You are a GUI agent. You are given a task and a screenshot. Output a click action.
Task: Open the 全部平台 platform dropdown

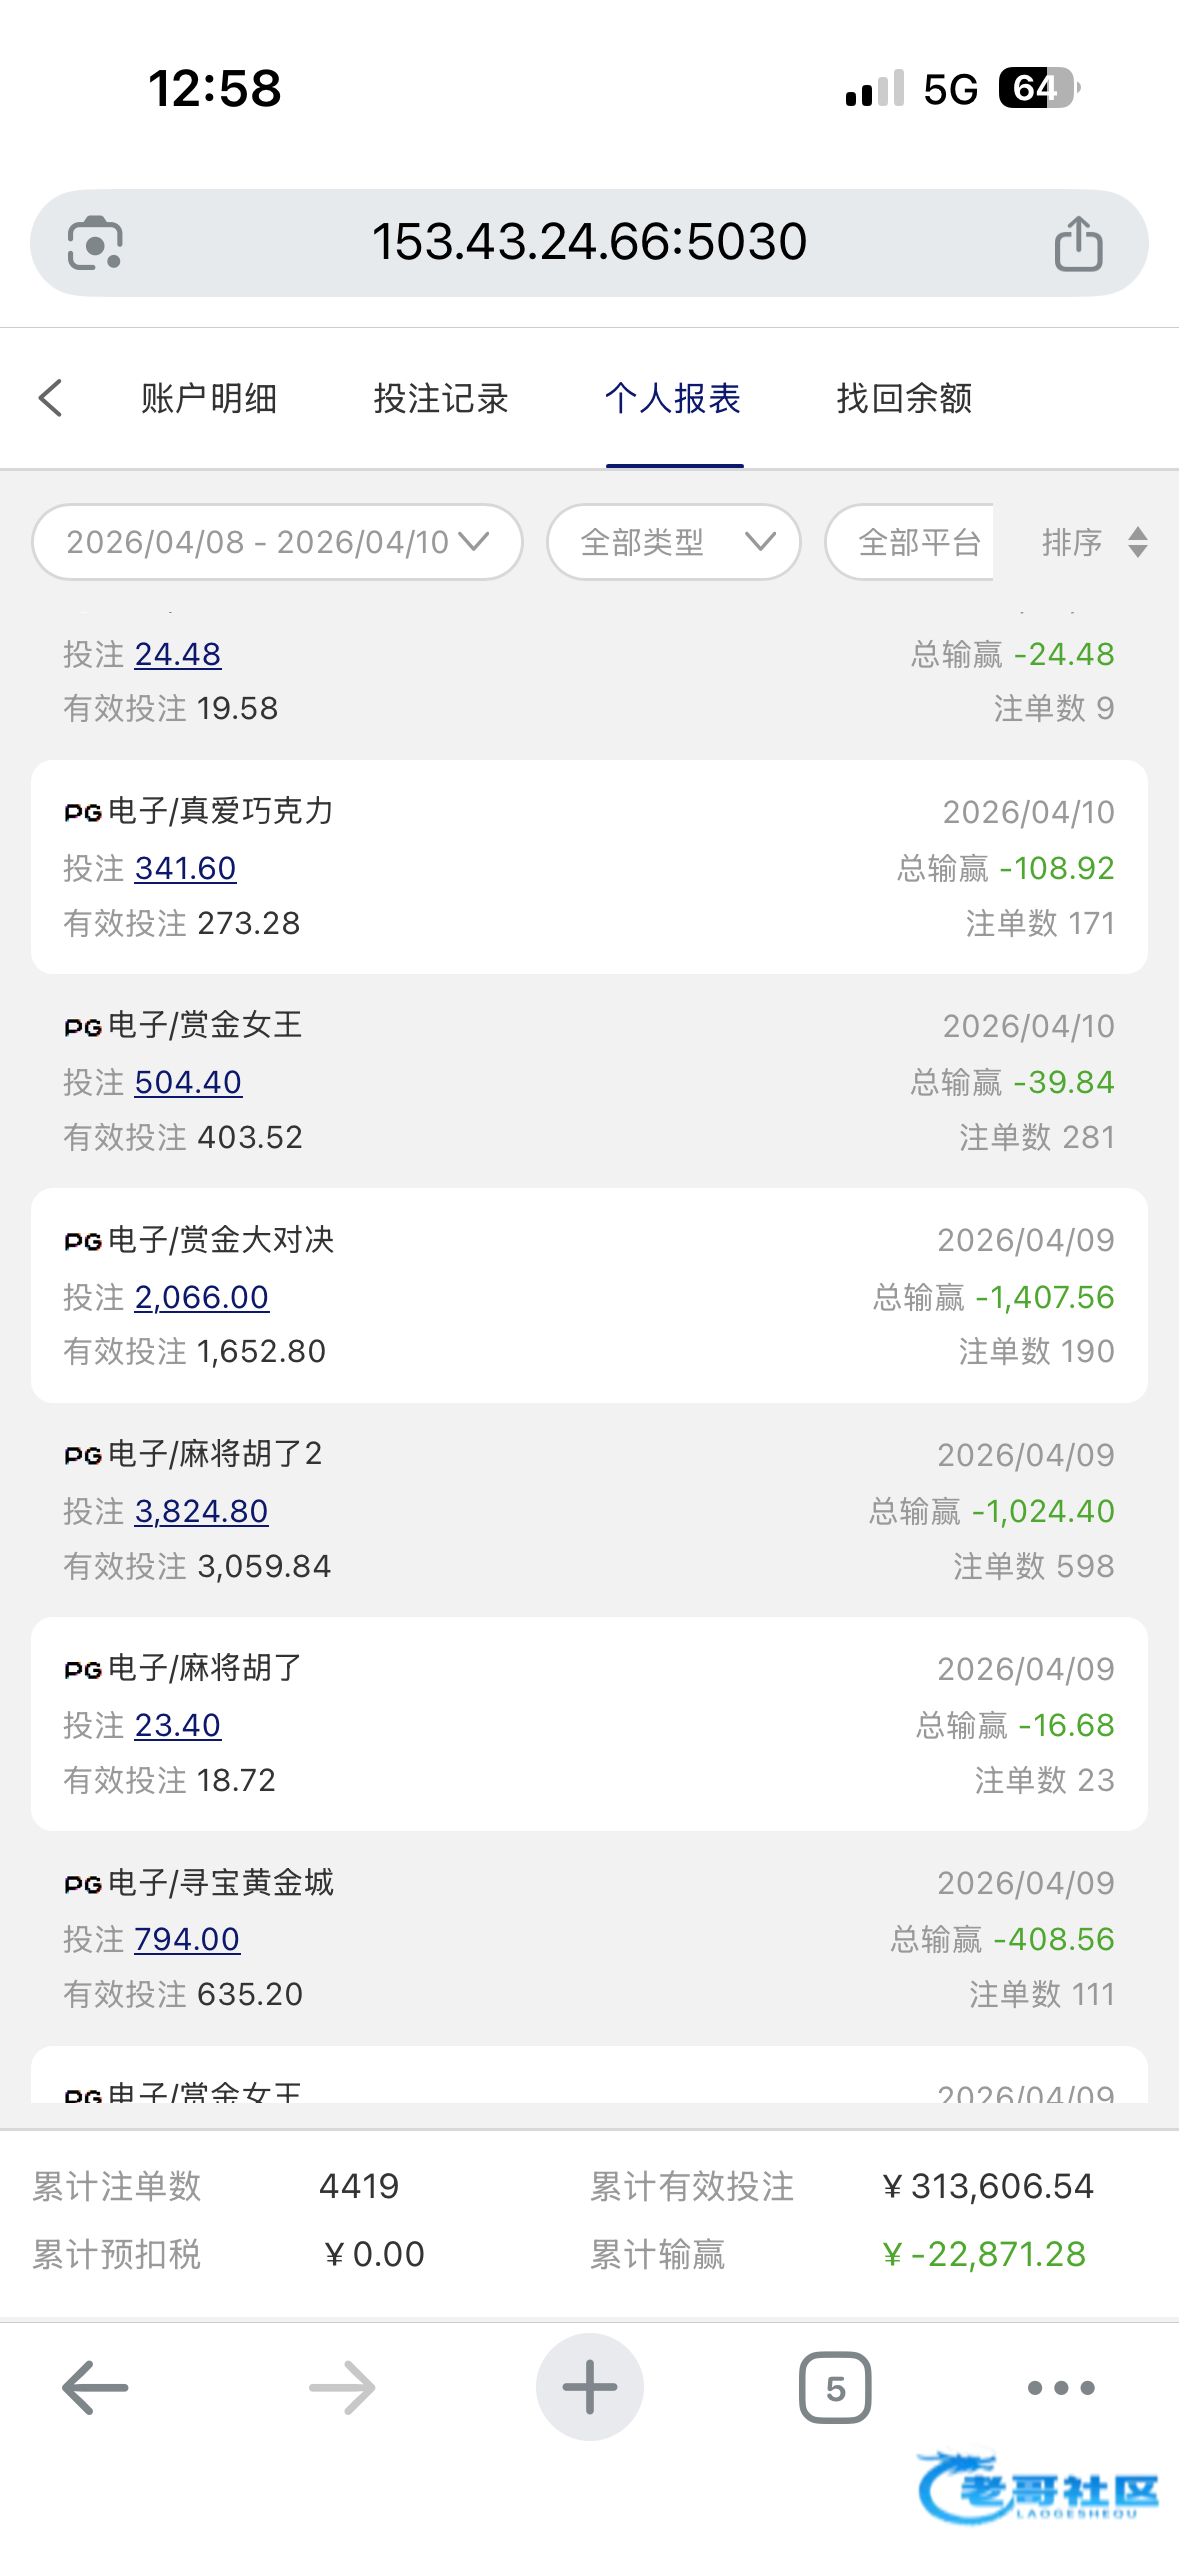point(909,542)
